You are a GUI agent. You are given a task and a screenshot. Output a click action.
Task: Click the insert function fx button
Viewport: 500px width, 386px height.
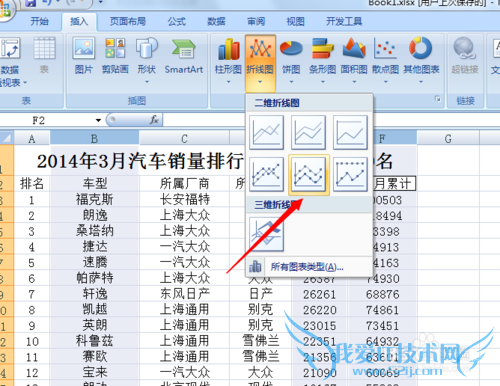pos(154,120)
